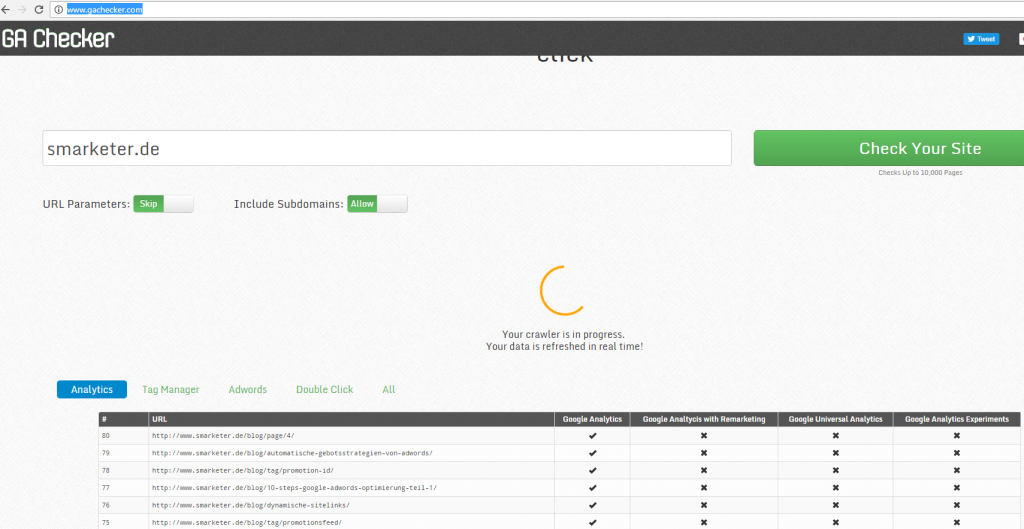The width and height of the screenshot is (1024, 529).
Task: Click the Tweet button
Action: click(981, 39)
